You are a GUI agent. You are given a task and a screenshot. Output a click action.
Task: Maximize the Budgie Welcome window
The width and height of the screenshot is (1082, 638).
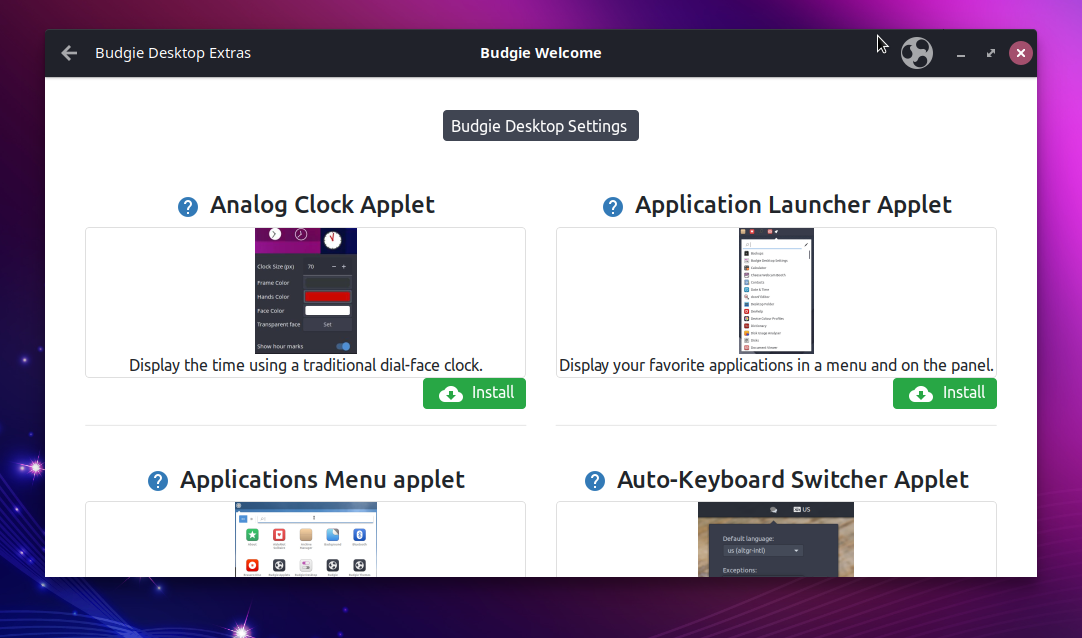tap(991, 53)
